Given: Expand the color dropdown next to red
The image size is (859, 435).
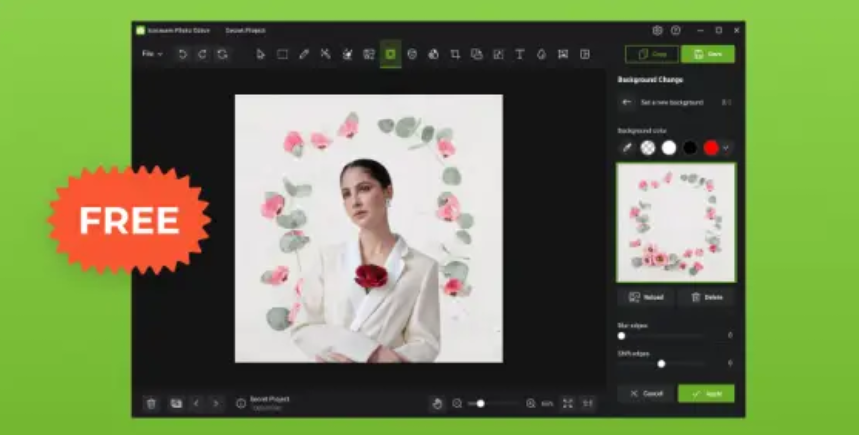Looking at the screenshot, I should coord(726,148).
